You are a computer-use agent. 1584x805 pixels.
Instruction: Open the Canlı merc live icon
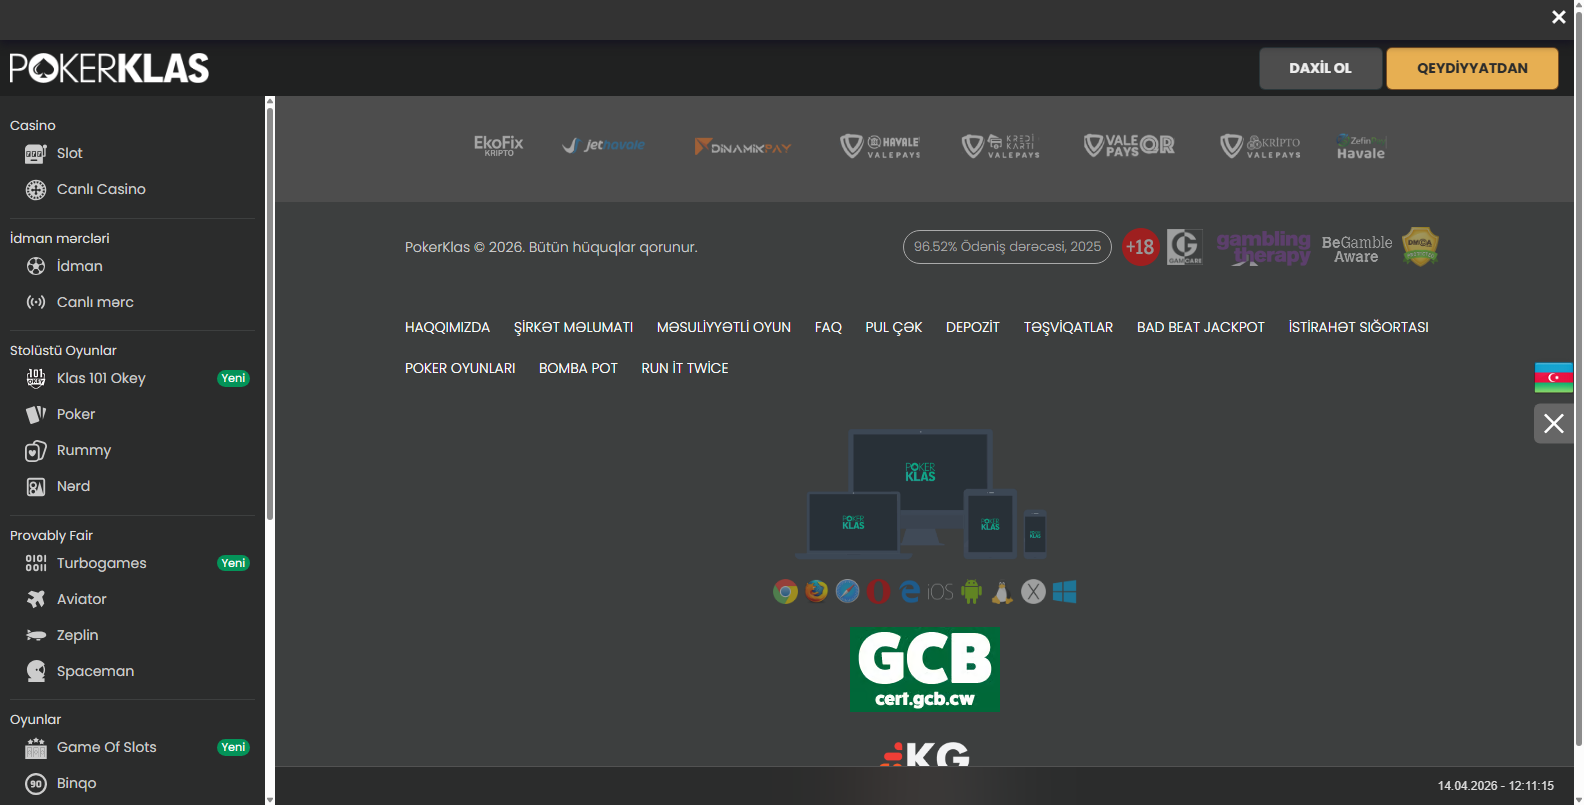[36, 302]
